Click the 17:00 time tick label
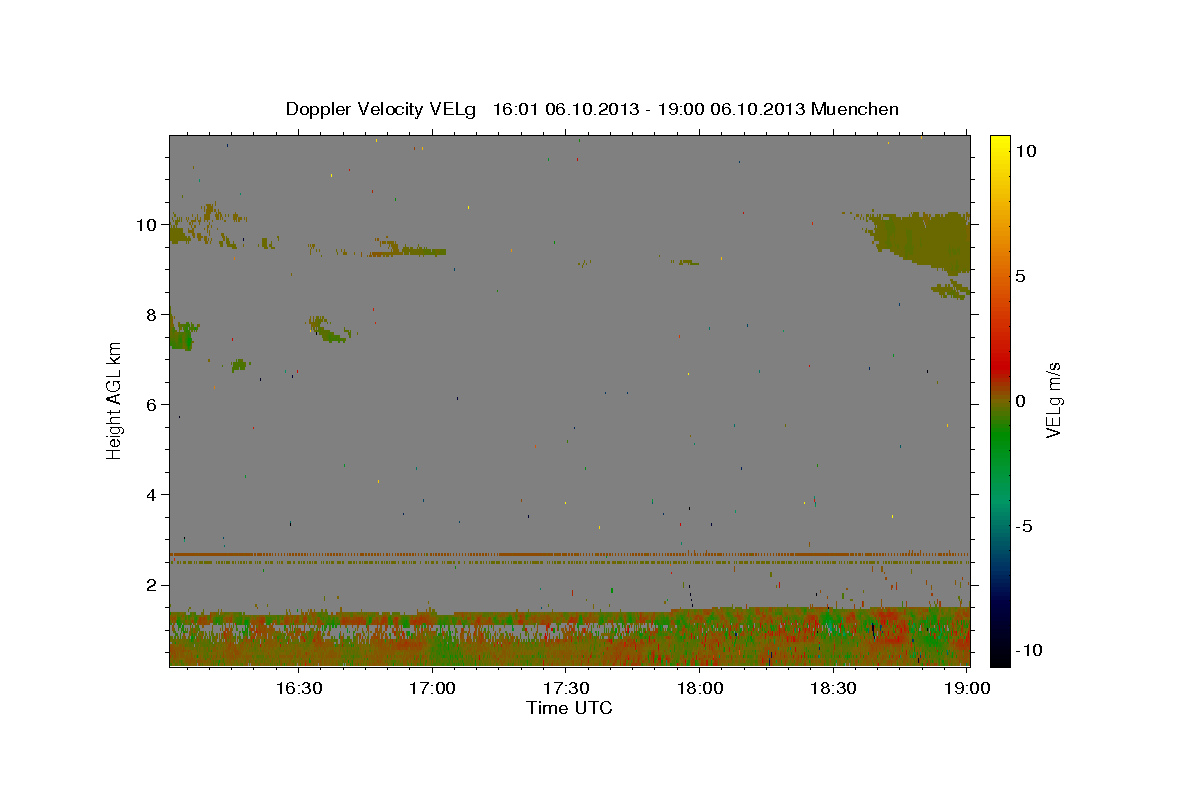 [431, 688]
